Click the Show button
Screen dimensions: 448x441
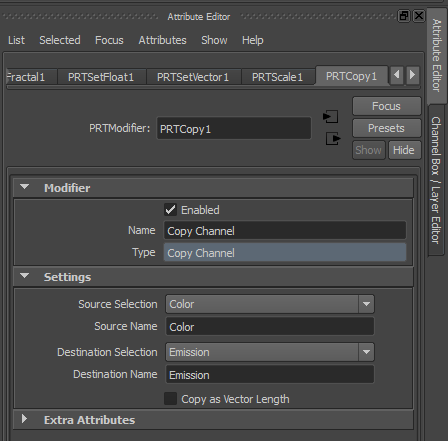click(368, 150)
